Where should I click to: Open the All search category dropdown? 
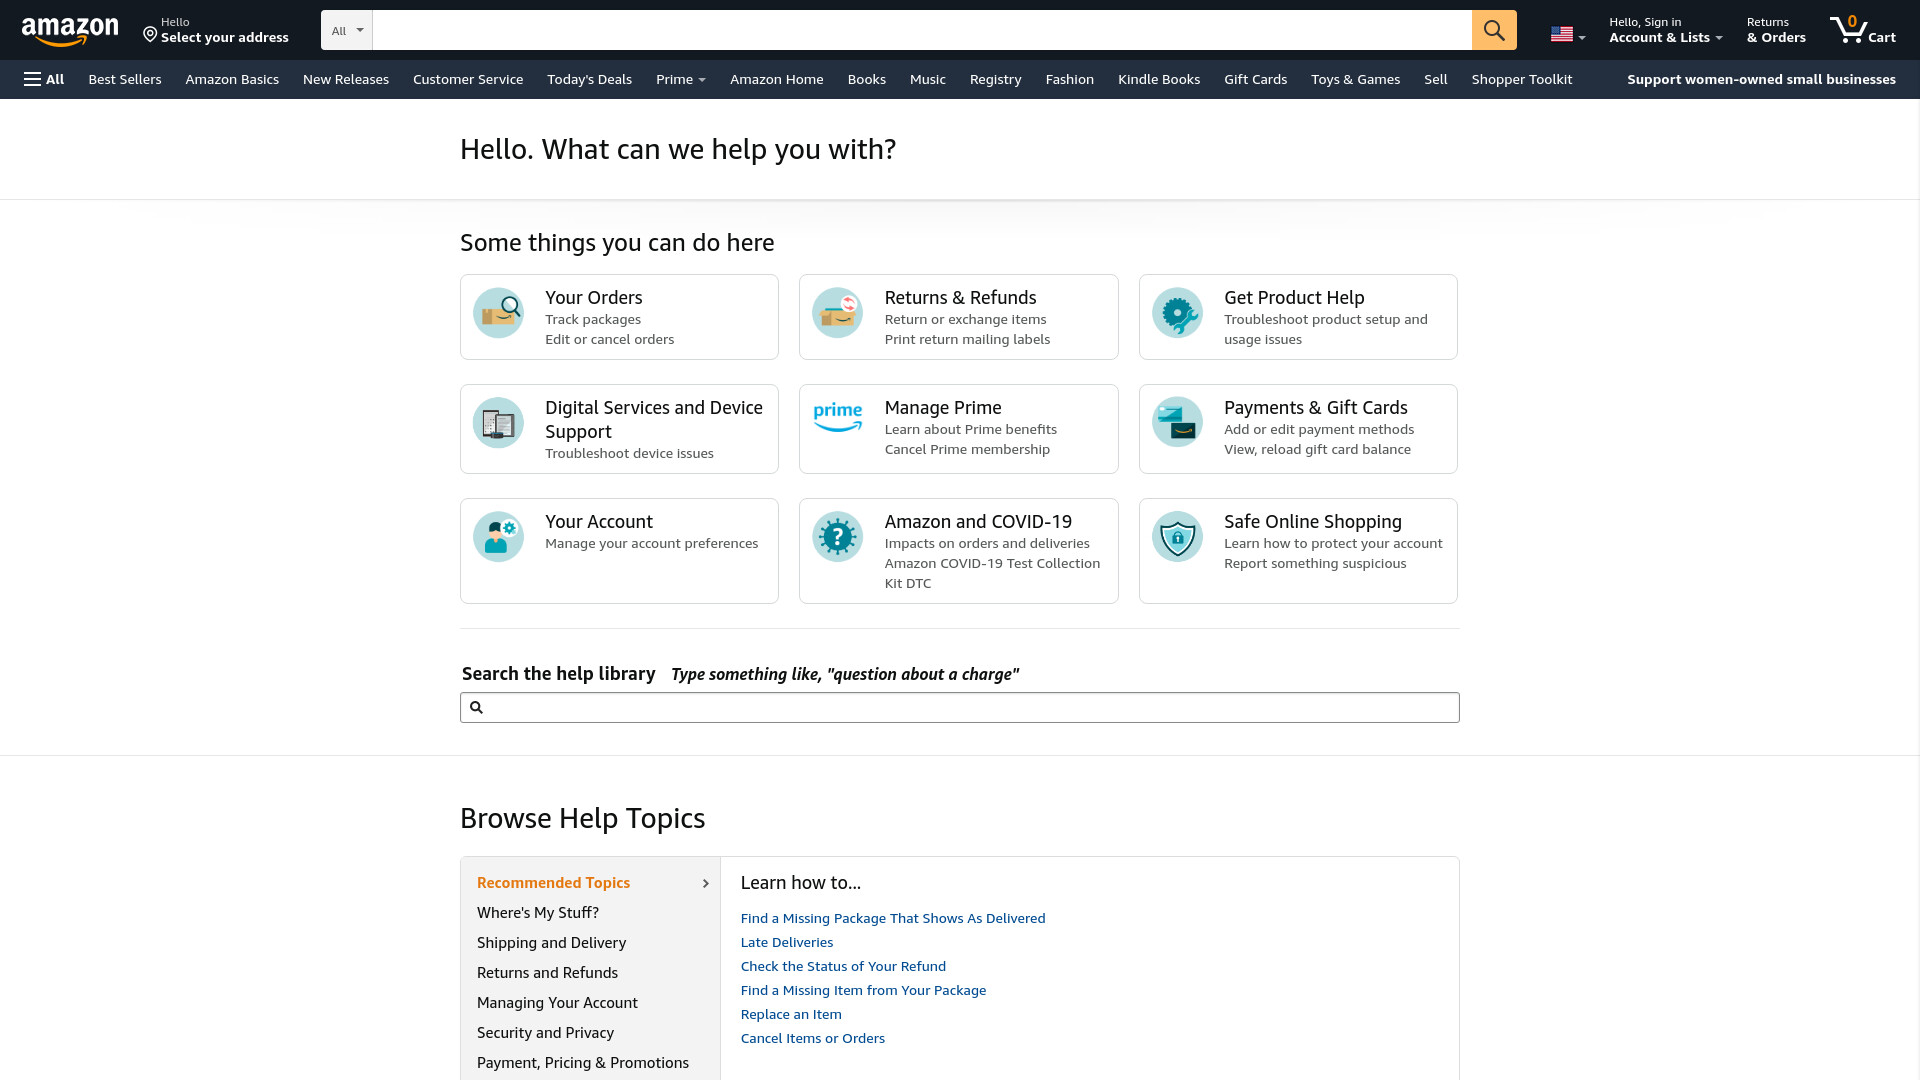[347, 30]
